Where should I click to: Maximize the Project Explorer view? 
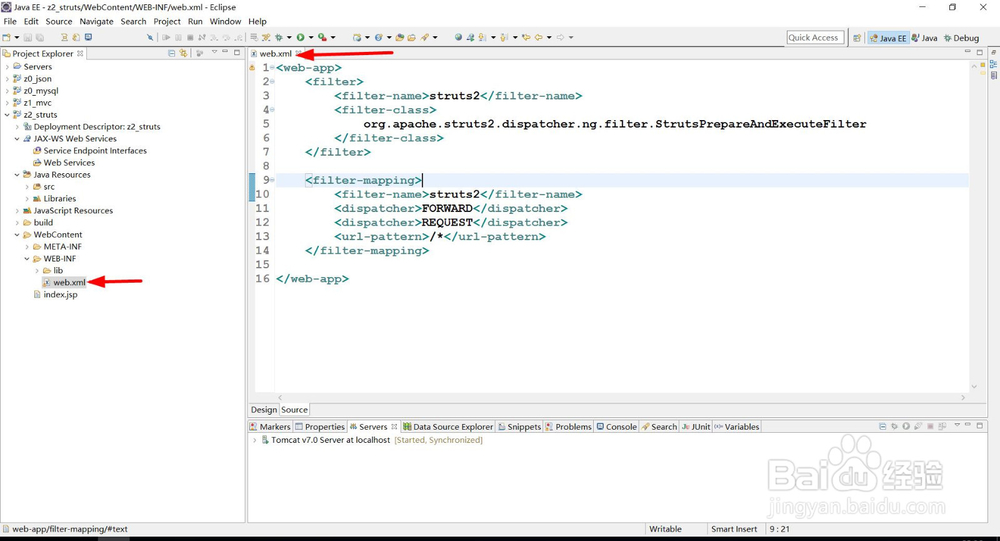pyautogui.click(x=237, y=52)
